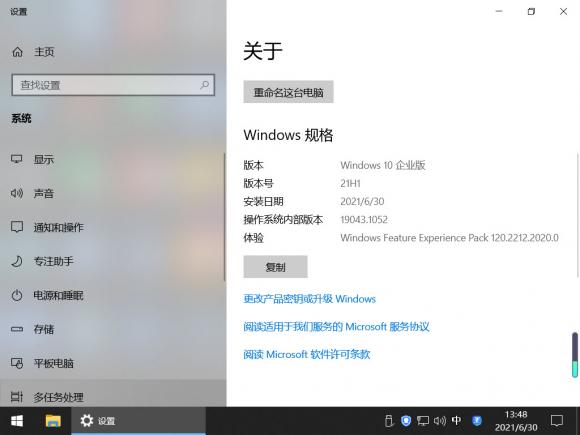Click the right-side vertical scrollbar thumb
Screen dimensions: 580x435
575,355
